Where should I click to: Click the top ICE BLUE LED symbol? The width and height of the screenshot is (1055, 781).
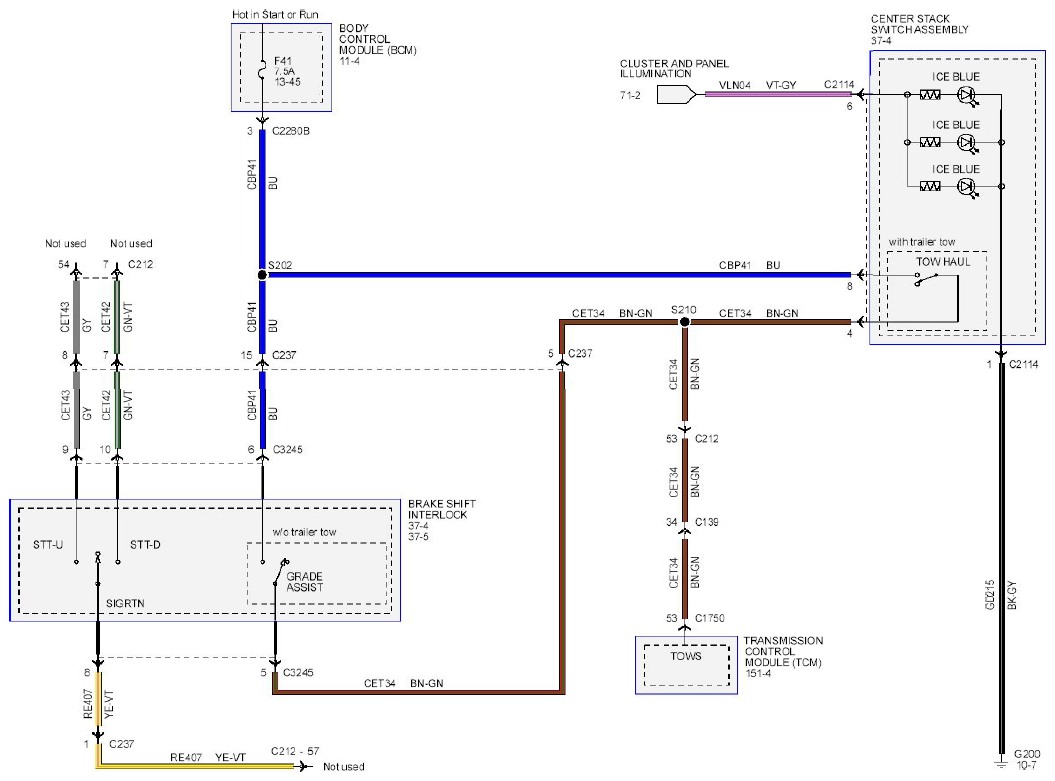tap(968, 96)
